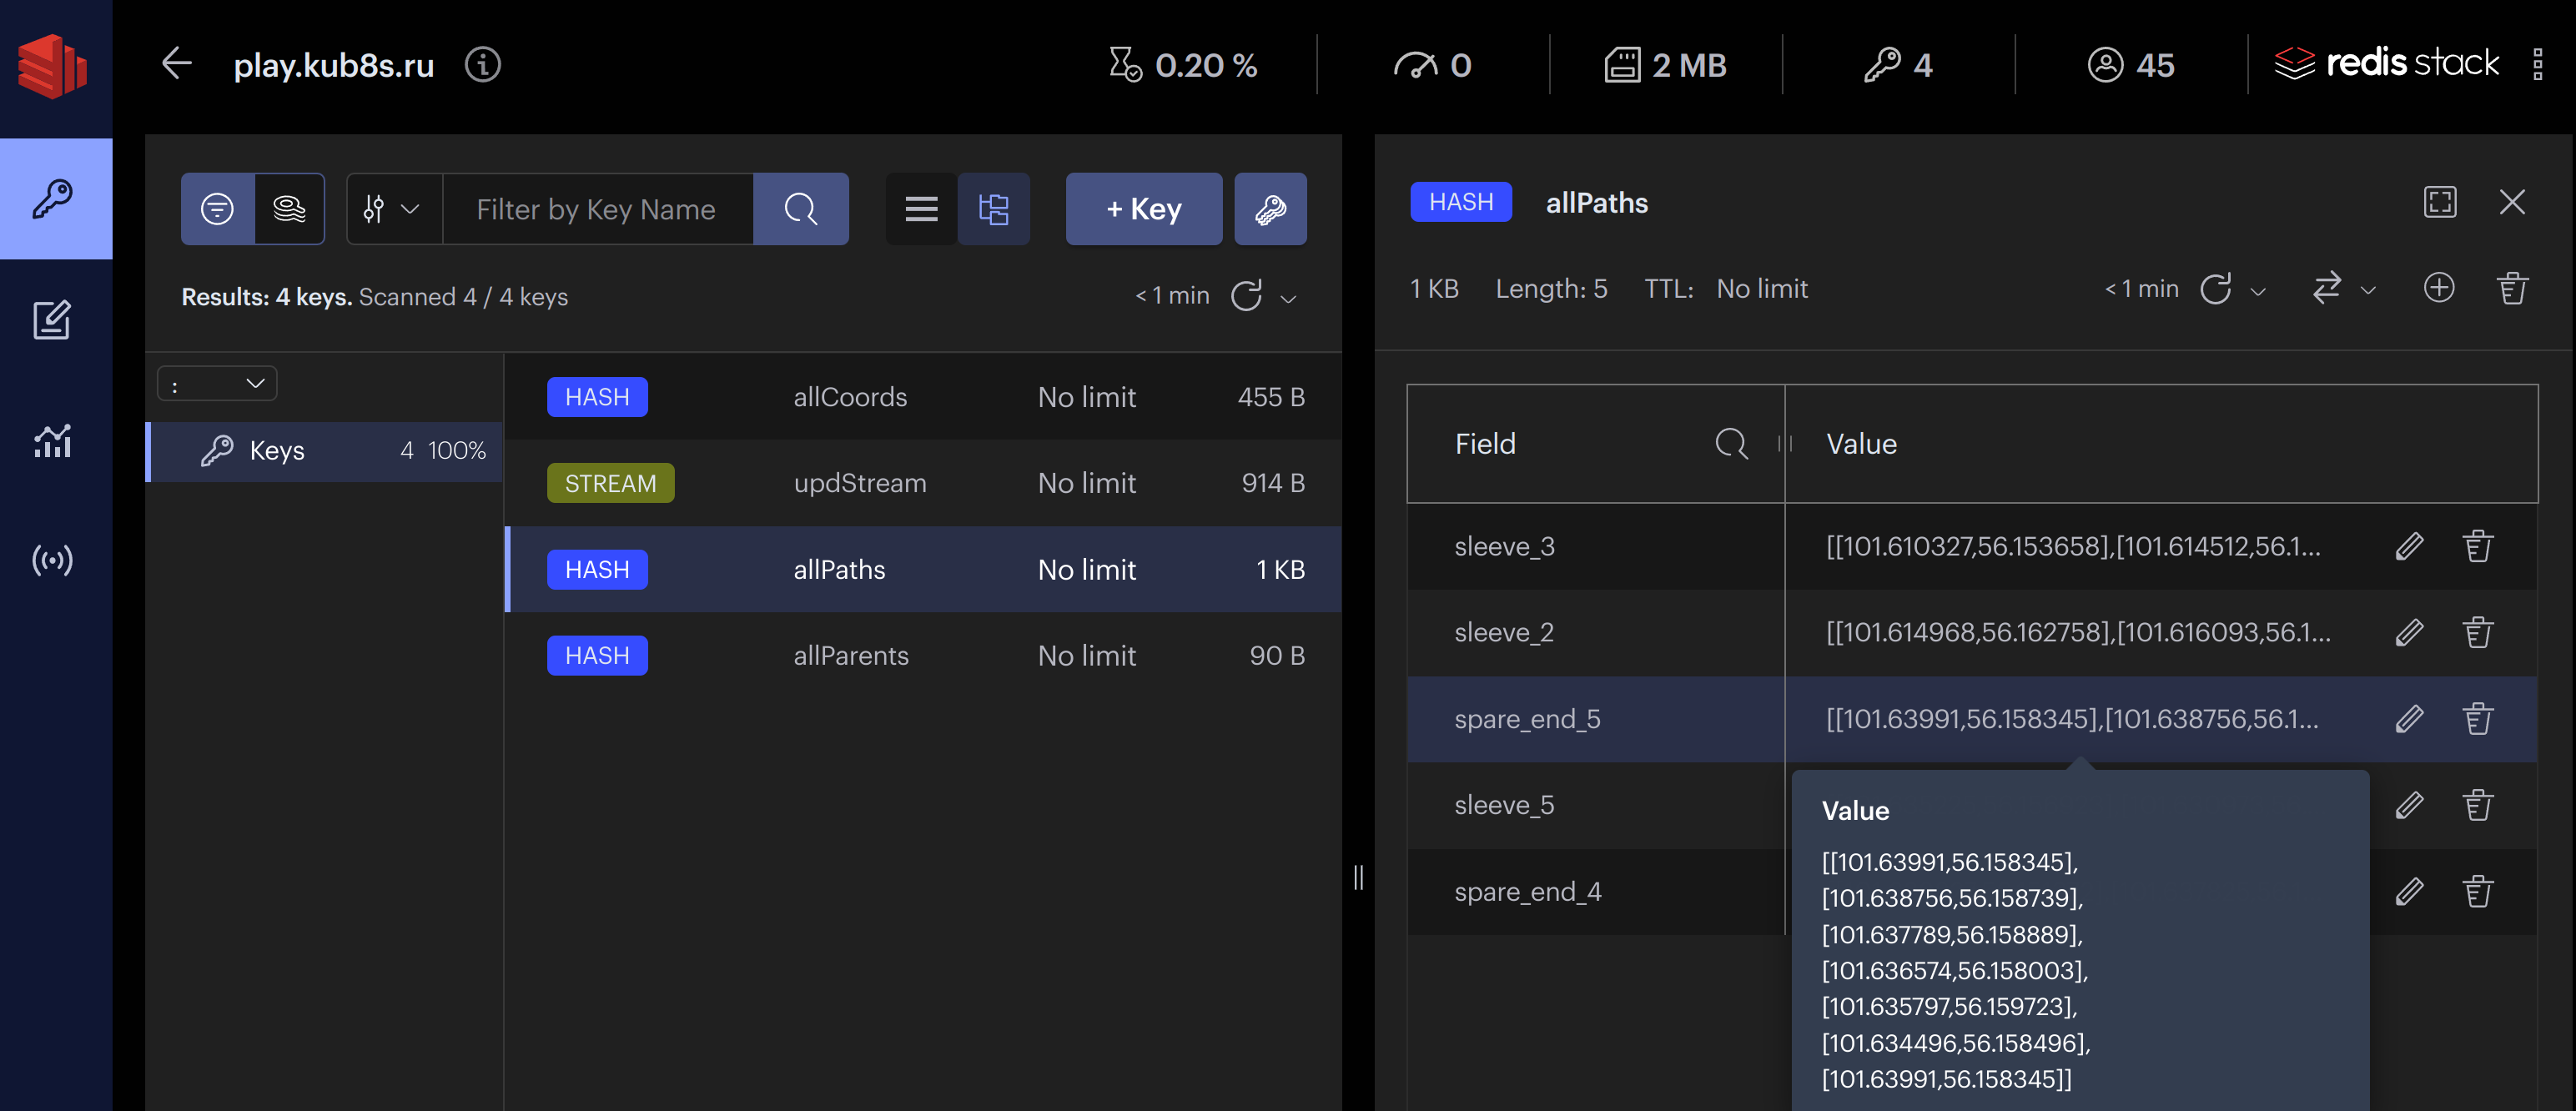Image resolution: width=2576 pixels, height=1111 pixels.
Task: Click the sleeve_3 value cell text
Action: [x=2072, y=546]
